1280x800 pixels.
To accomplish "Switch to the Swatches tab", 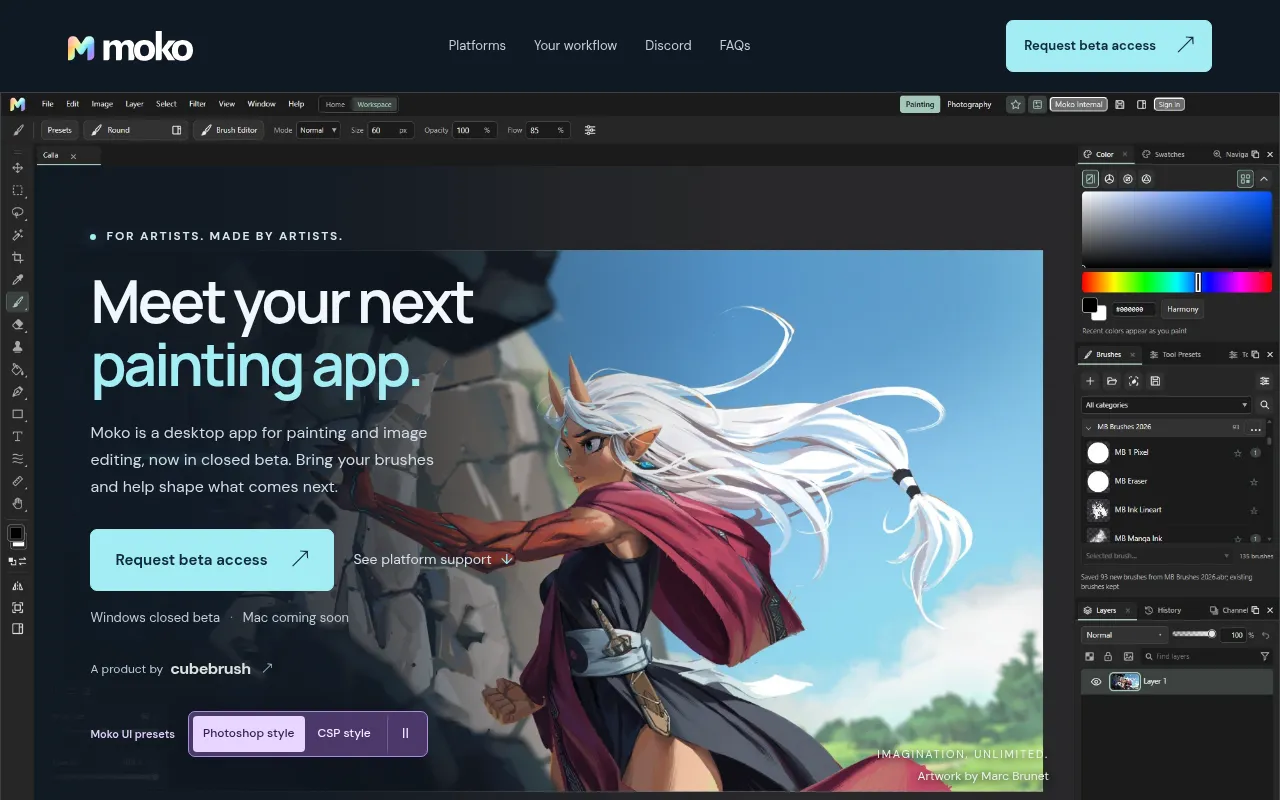I will (x=1163, y=154).
